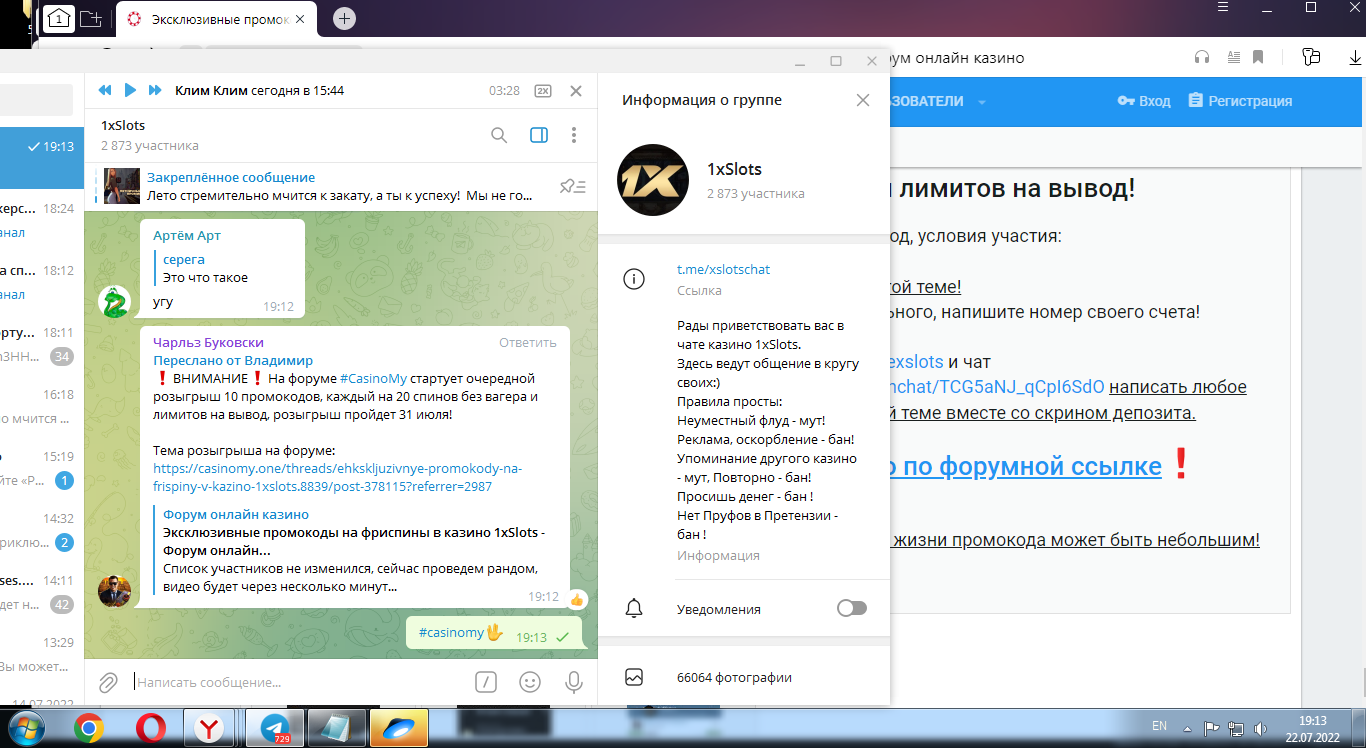The image size is (1366, 748).
Task: Launch Opera from the taskbar
Action: pyautogui.click(x=150, y=728)
